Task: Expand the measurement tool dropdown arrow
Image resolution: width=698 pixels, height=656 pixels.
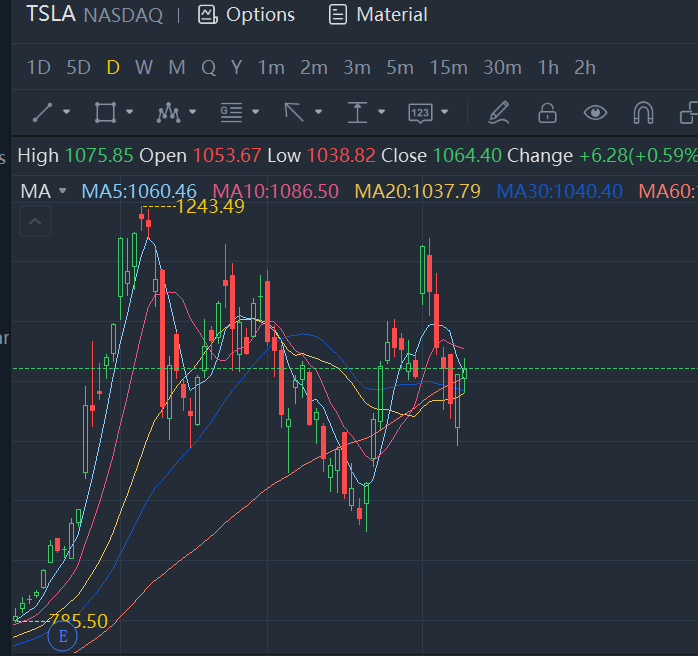Action: [381, 112]
